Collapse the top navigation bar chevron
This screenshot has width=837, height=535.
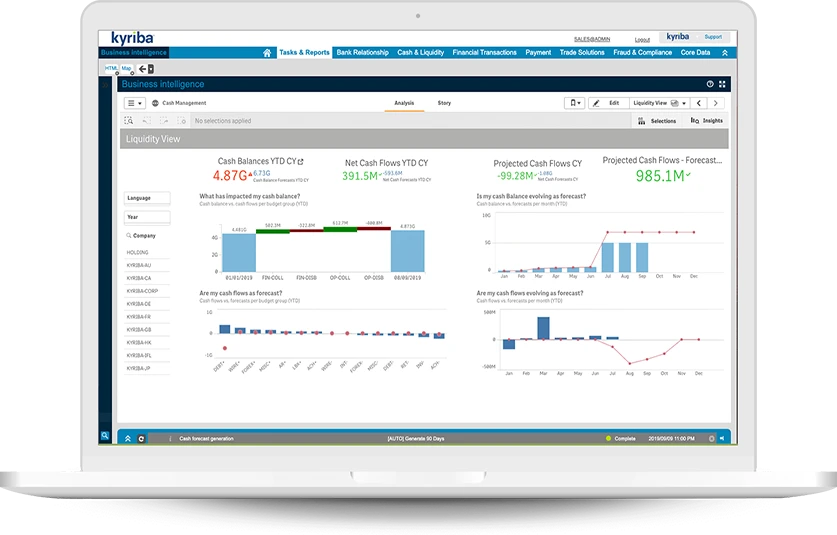point(725,53)
